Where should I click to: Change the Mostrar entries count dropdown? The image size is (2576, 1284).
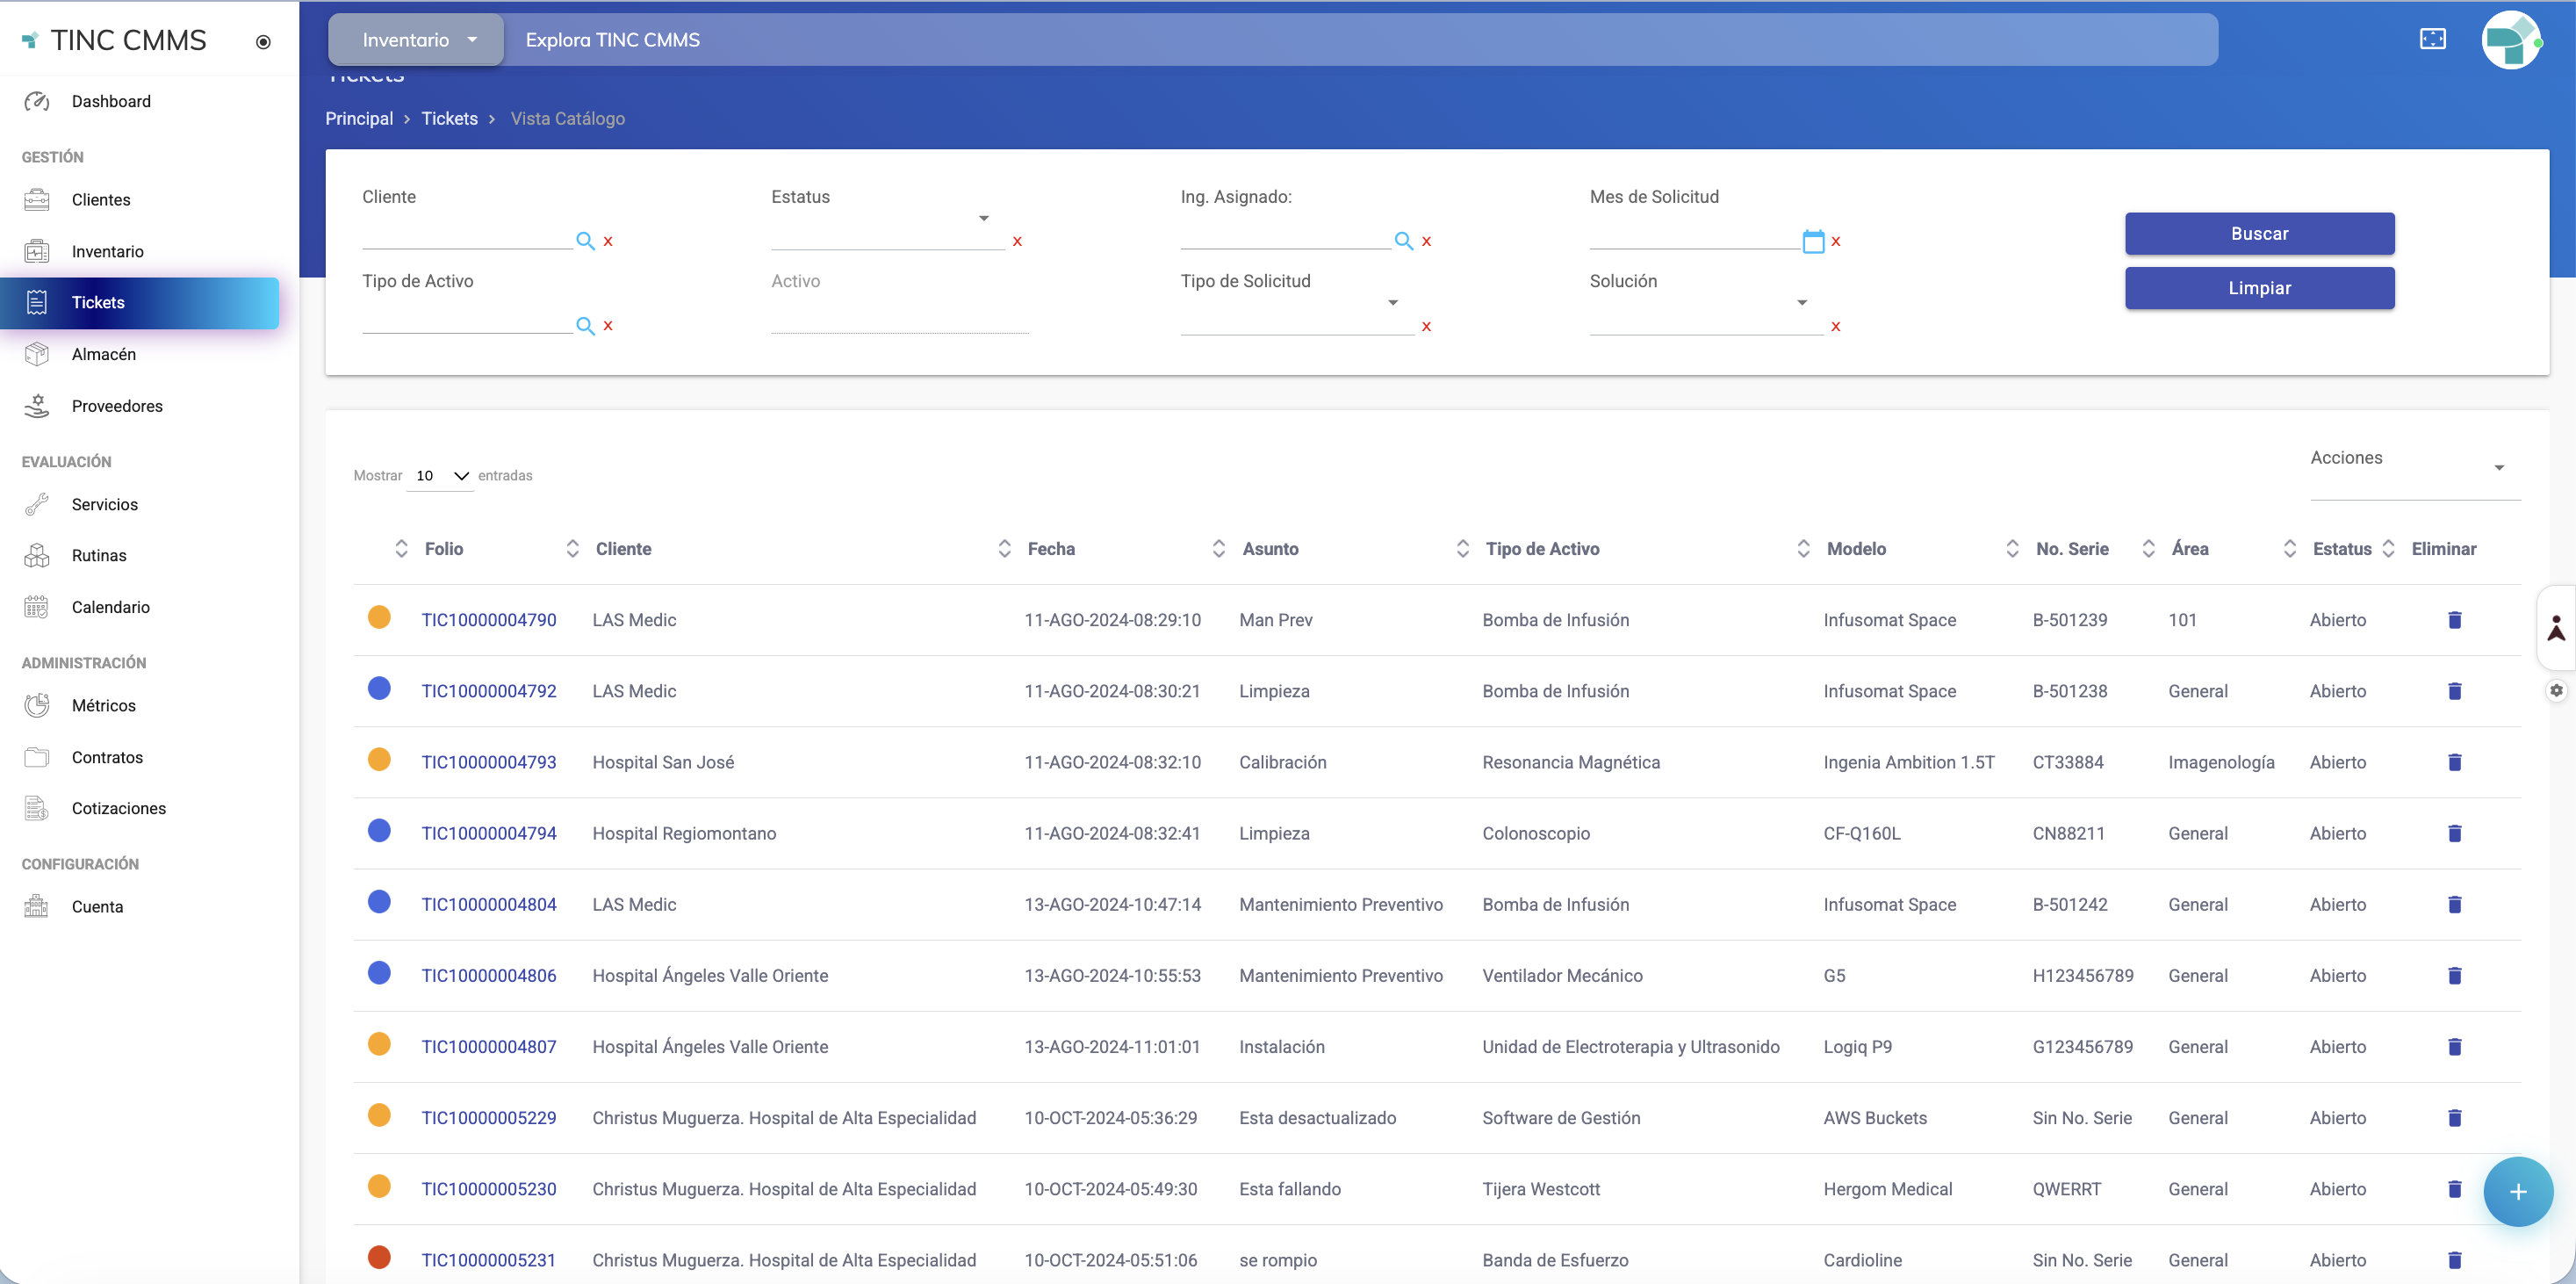pyautogui.click(x=441, y=476)
